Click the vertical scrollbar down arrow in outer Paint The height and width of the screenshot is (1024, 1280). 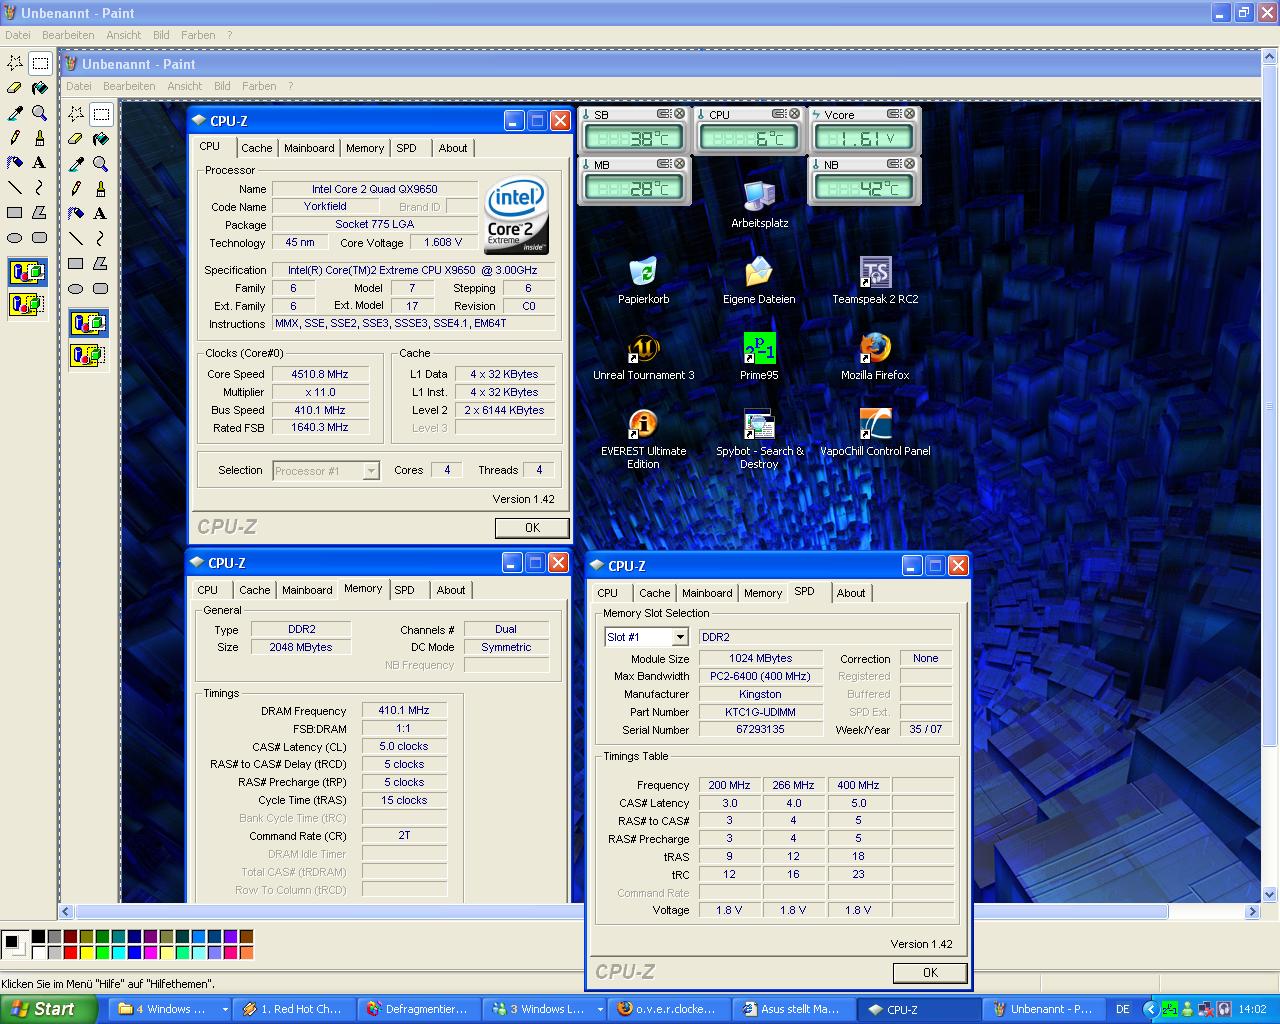click(1270, 895)
